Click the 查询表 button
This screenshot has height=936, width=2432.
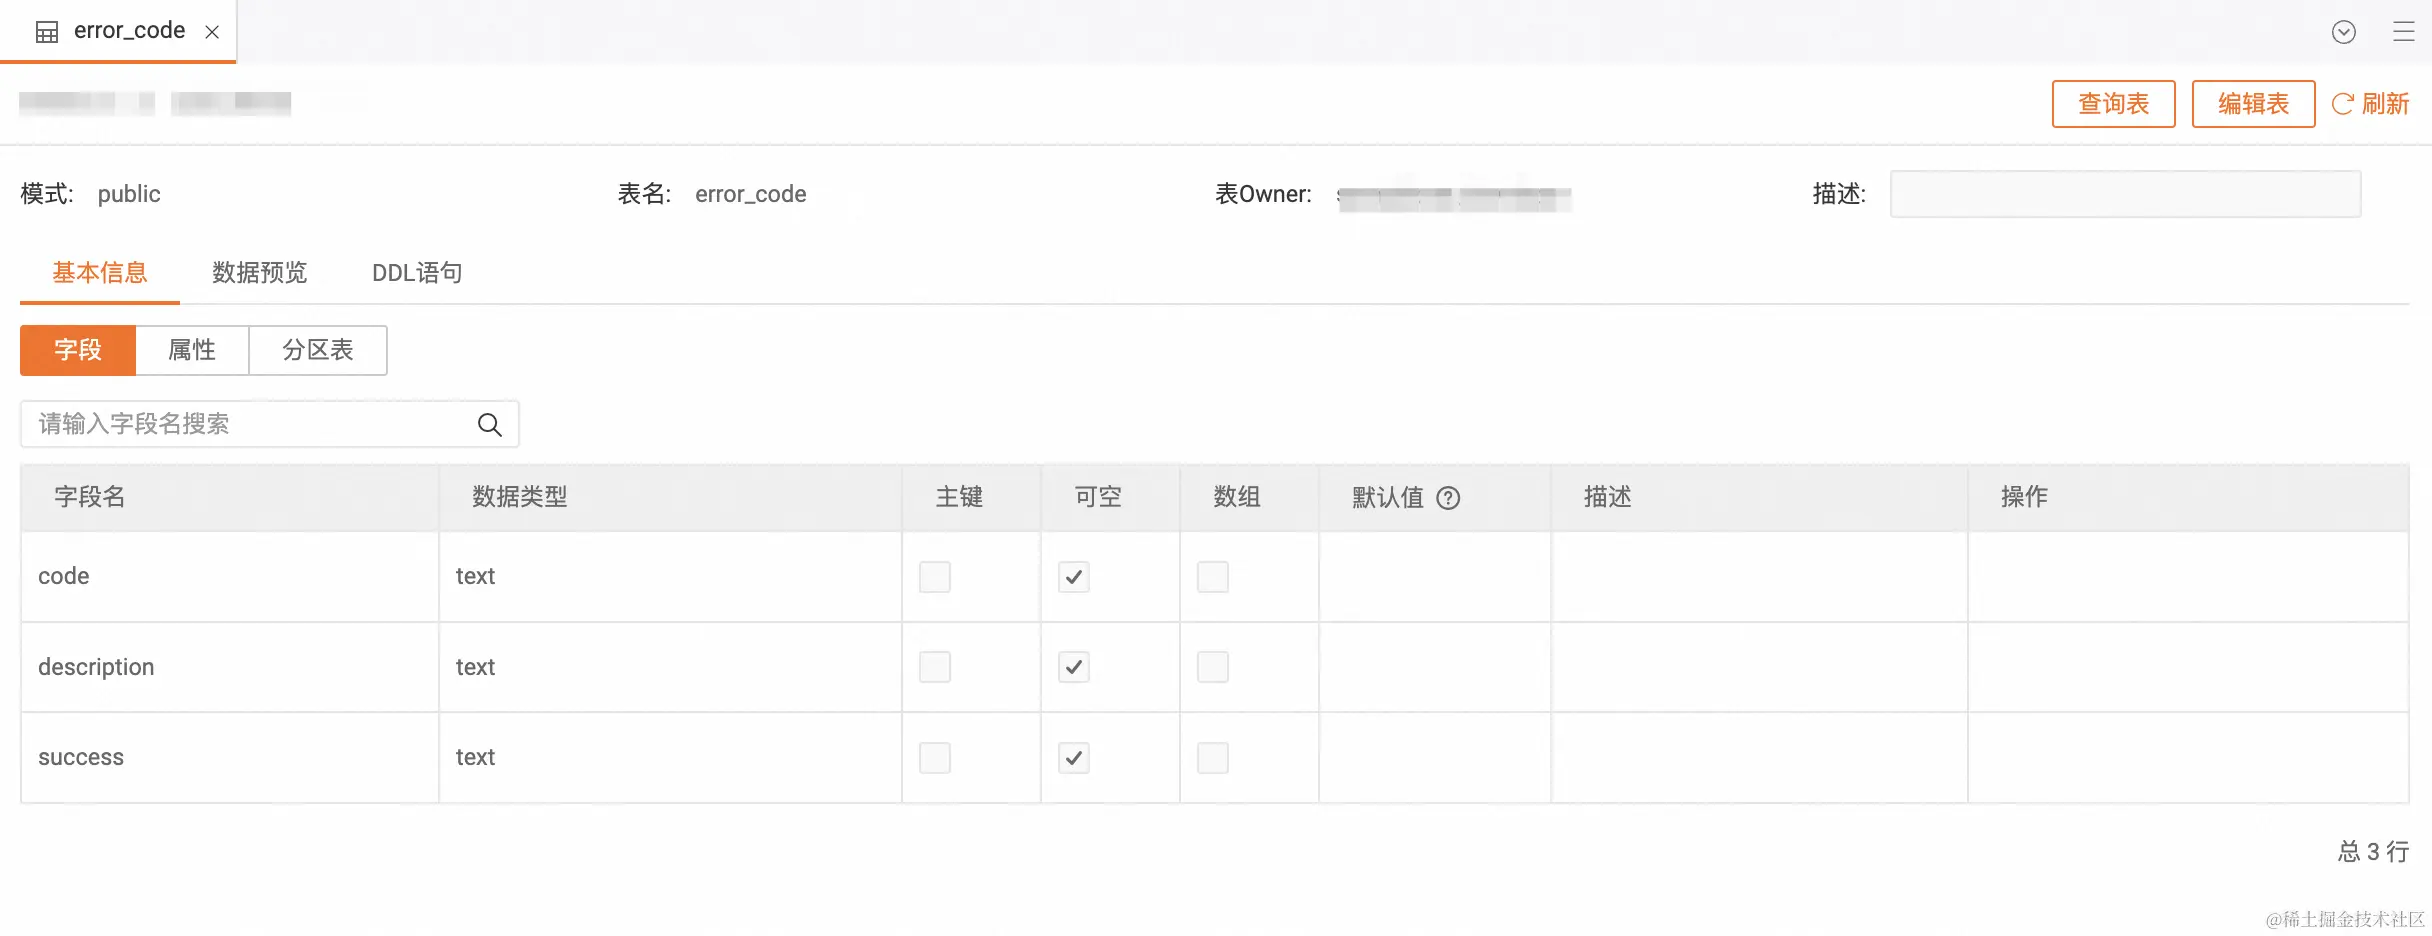click(x=2113, y=104)
